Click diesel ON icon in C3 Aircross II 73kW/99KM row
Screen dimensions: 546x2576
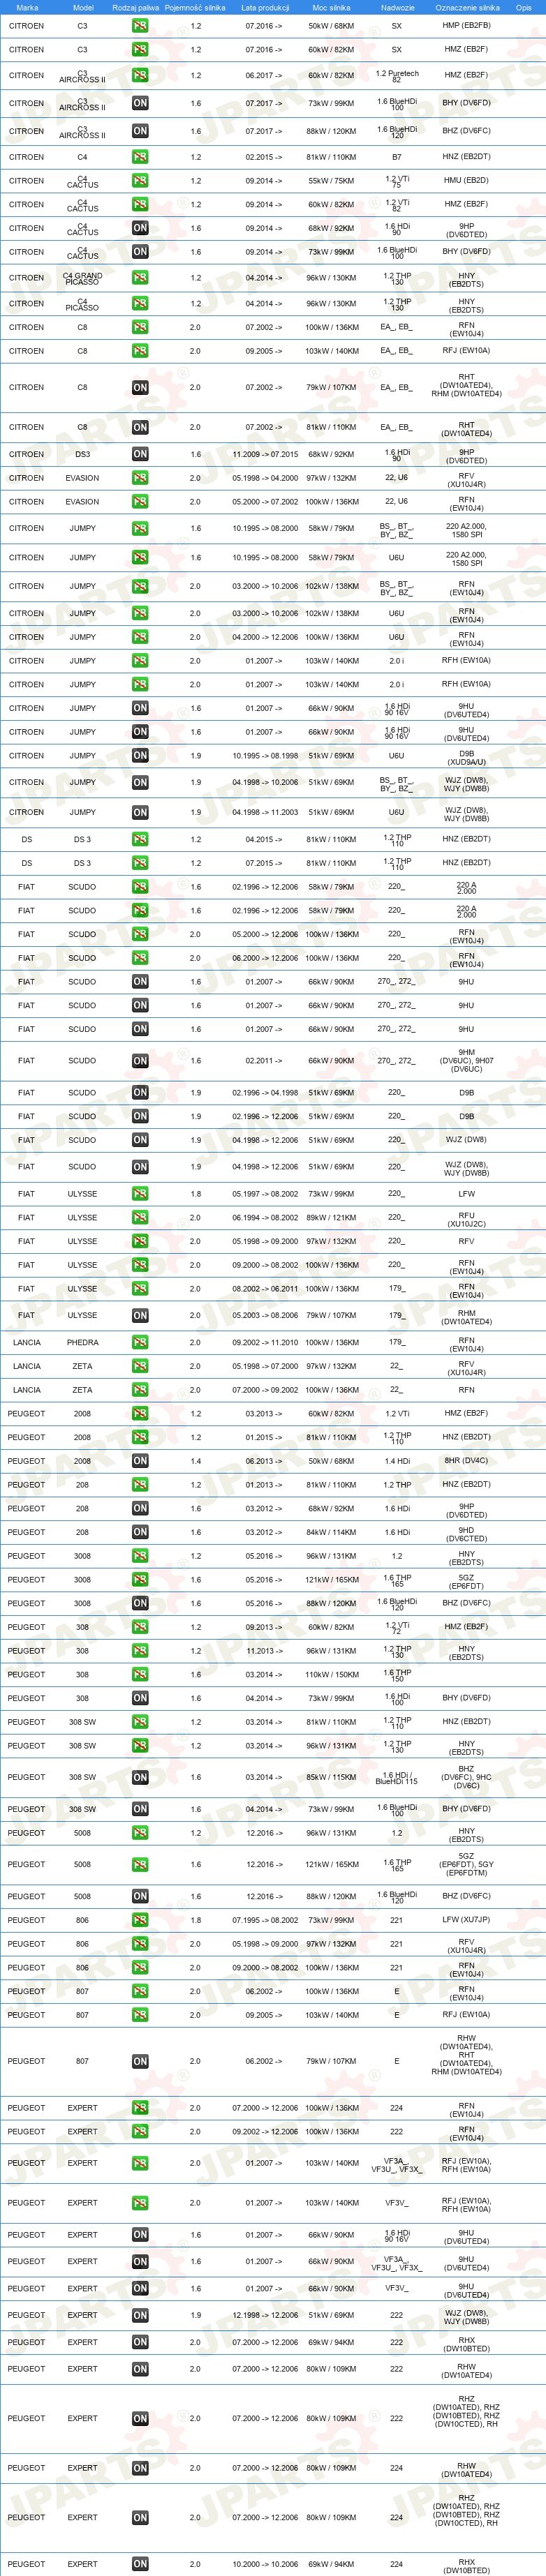click(x=140, y=103)
